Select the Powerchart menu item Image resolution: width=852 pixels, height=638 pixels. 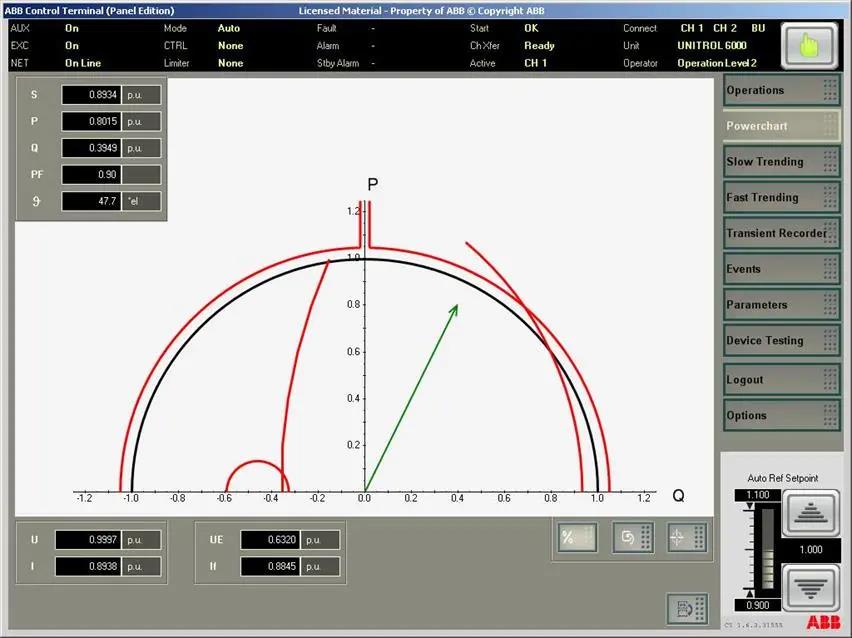click(x=781, y=126)
